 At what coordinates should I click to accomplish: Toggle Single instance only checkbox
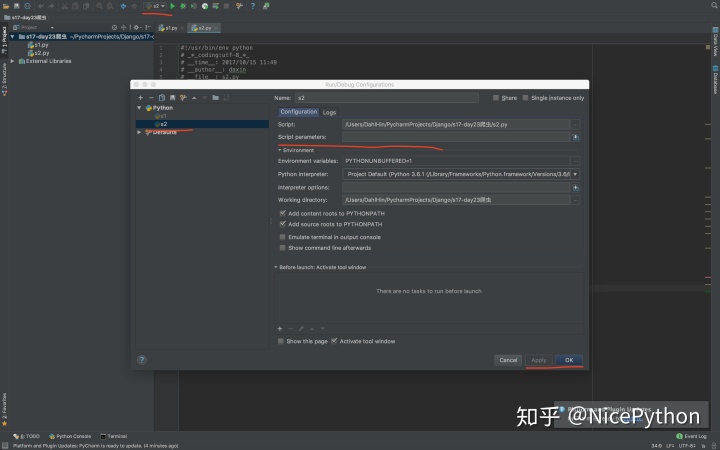pos(525,98)
